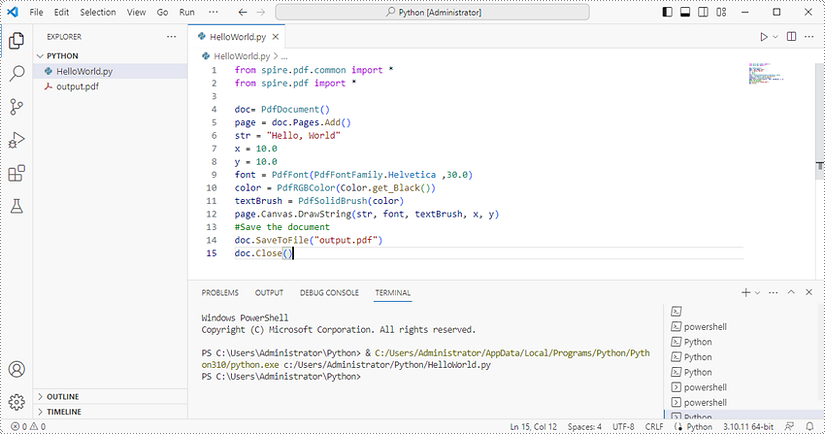Open the notifications bell in status bar
825x434 pixels.
[810, 427]
